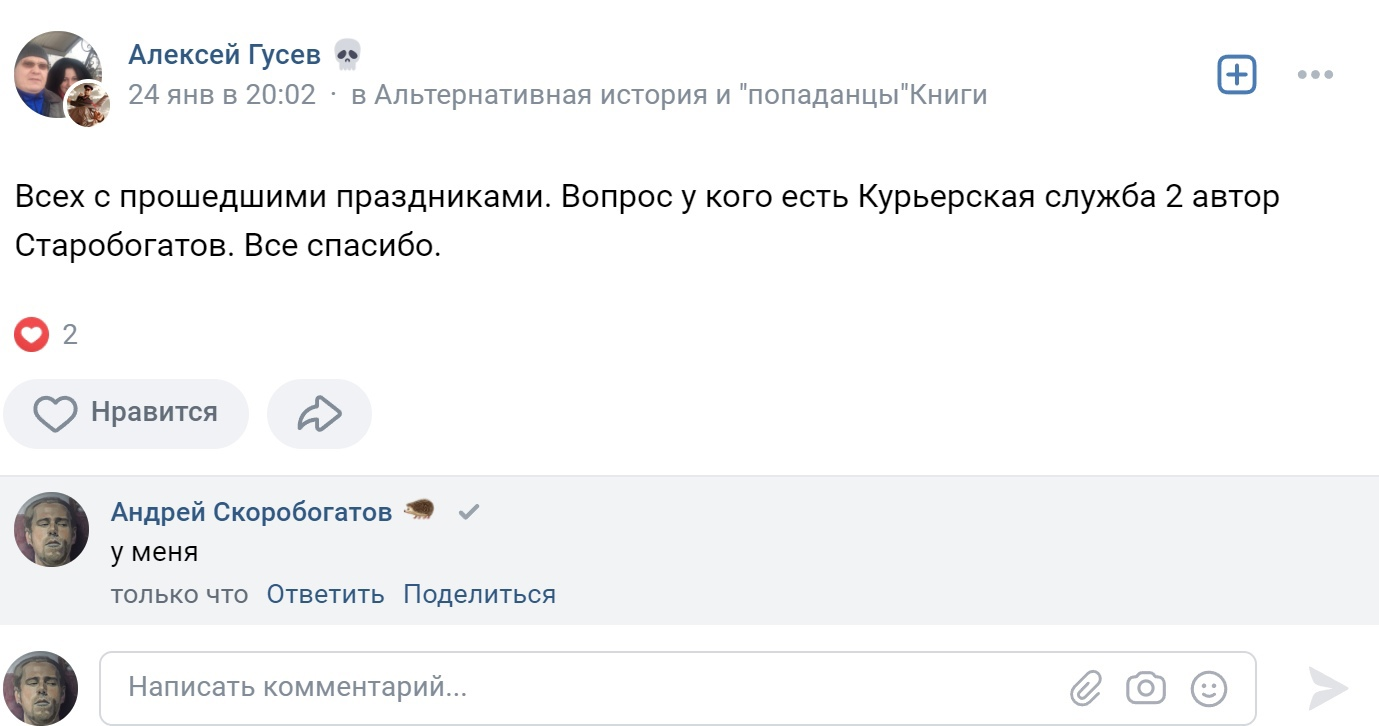Viewport: 1379px width, 726px height.
Task: Click the post date 24 янв в 20:02
Action: (x=221, y=95)
